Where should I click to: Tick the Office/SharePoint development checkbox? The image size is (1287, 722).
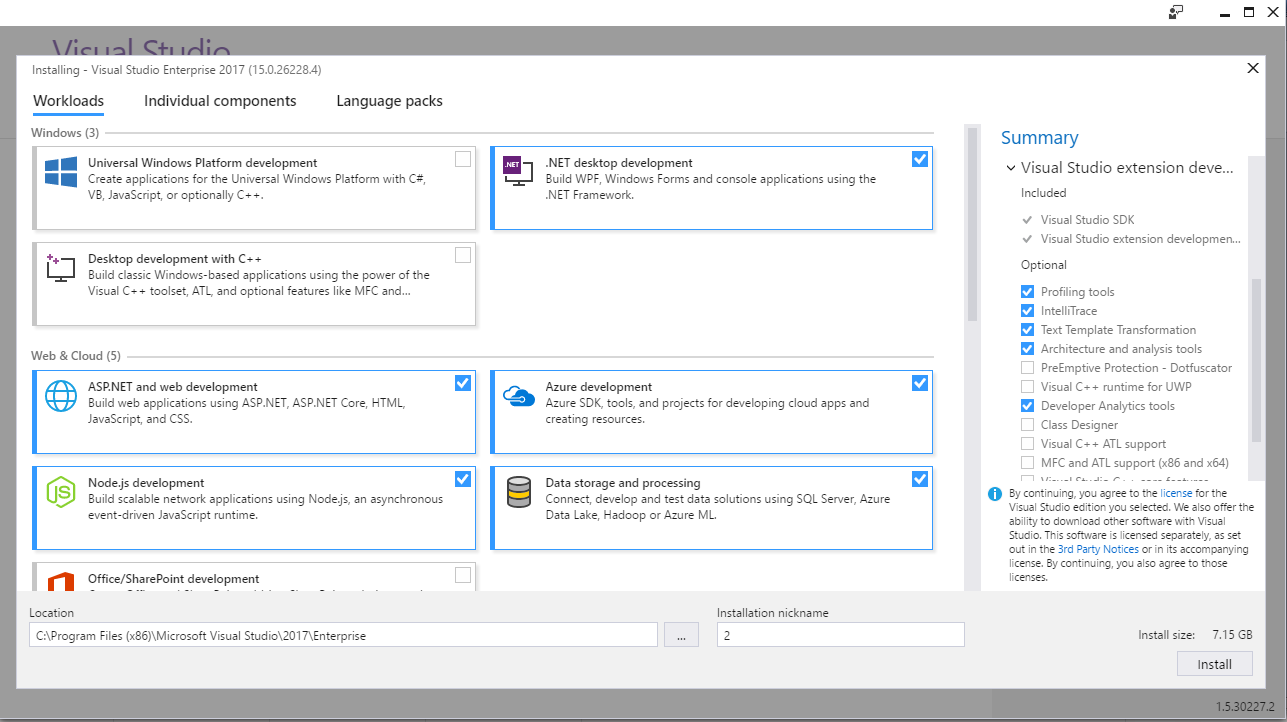pyautogui.click(x=463, y=575)
